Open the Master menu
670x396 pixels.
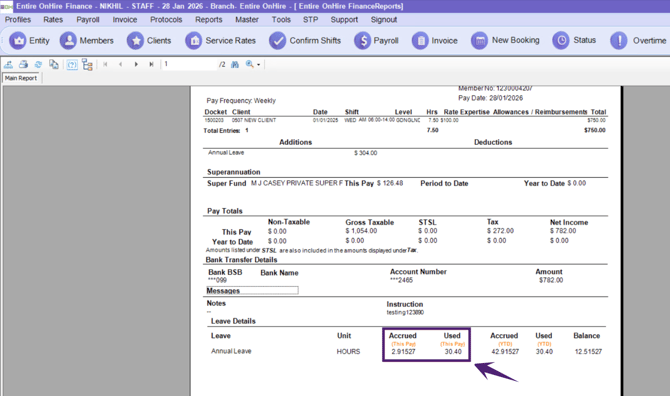pyautogui.click(x=247, y=20)
